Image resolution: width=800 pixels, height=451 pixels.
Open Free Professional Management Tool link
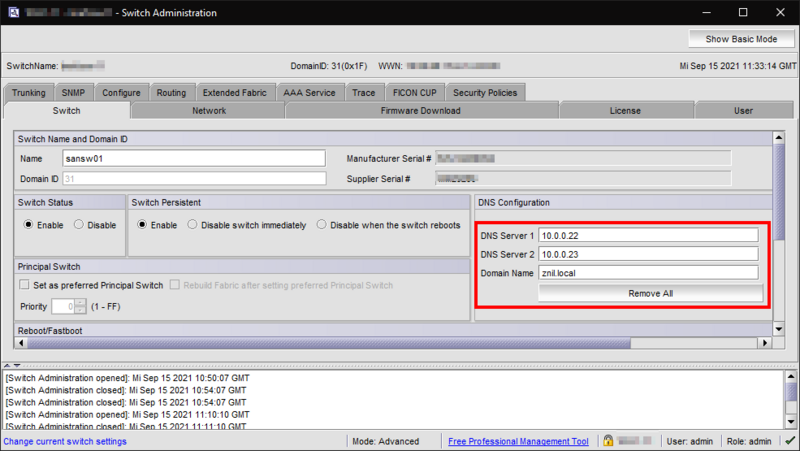coord(518,441)
